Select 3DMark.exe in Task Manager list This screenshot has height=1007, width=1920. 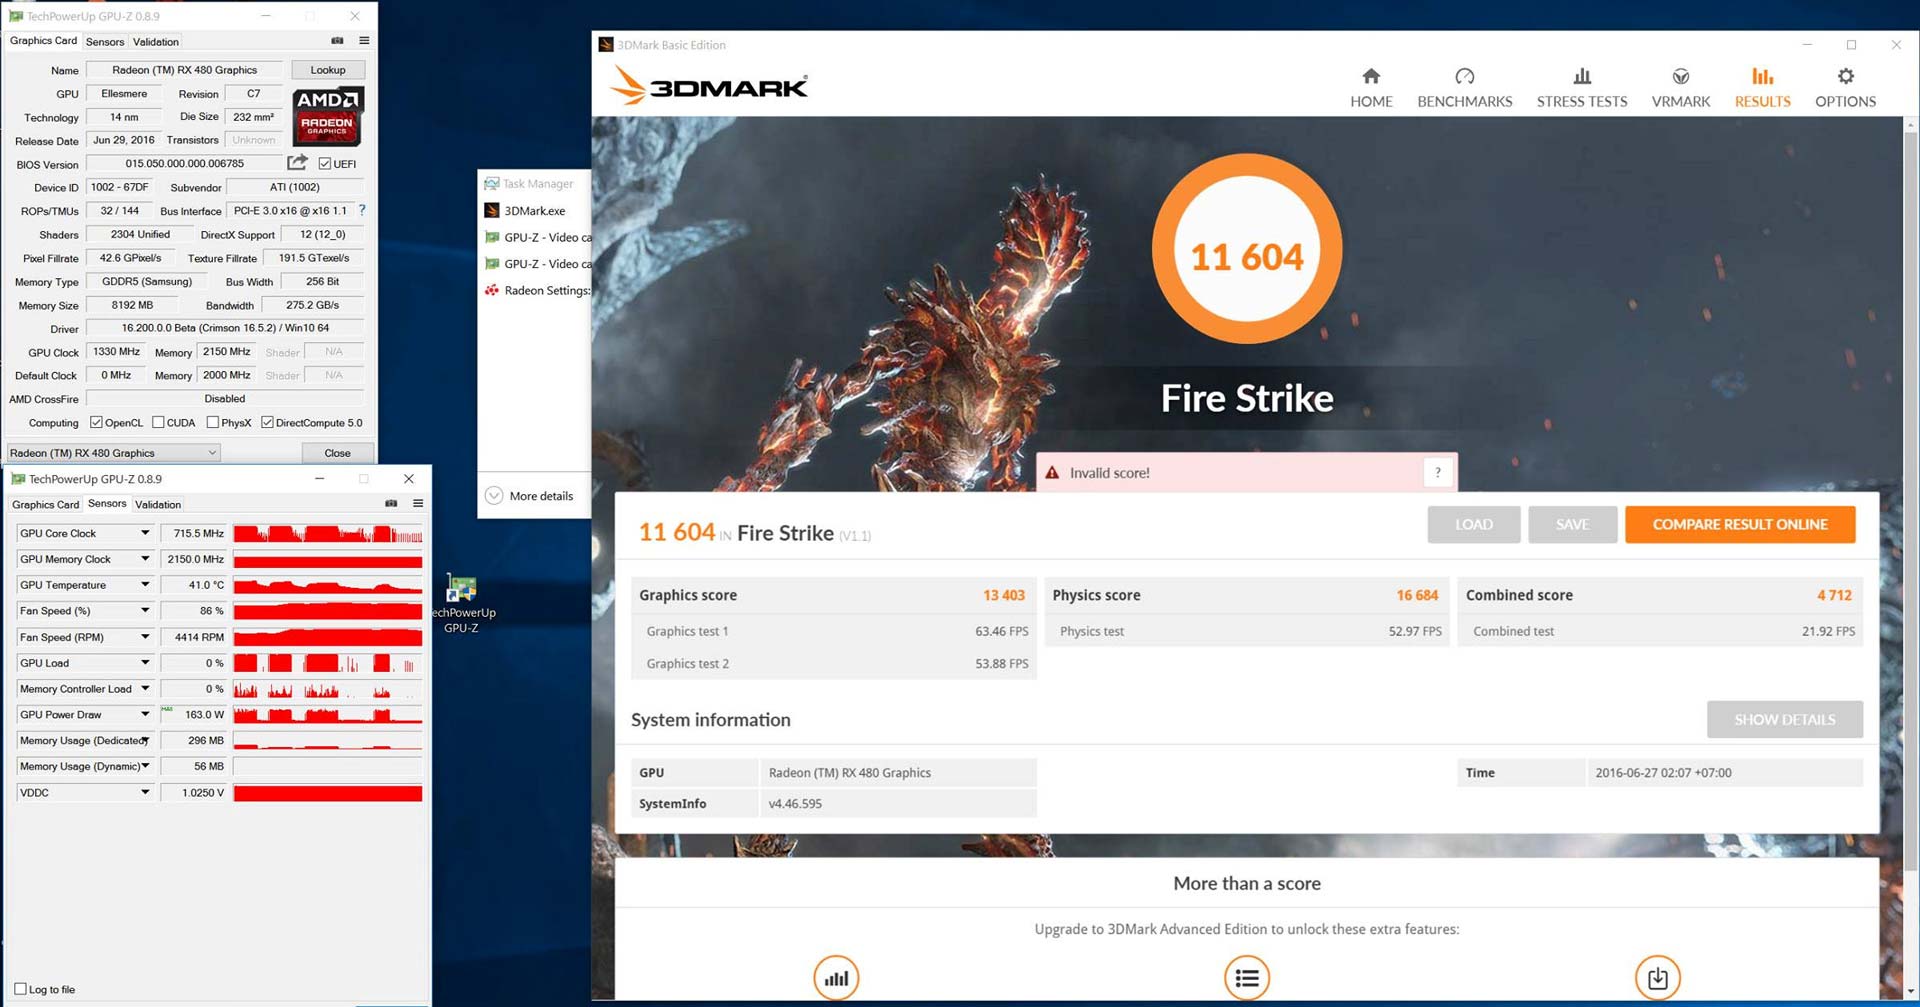tap(534, 211)
